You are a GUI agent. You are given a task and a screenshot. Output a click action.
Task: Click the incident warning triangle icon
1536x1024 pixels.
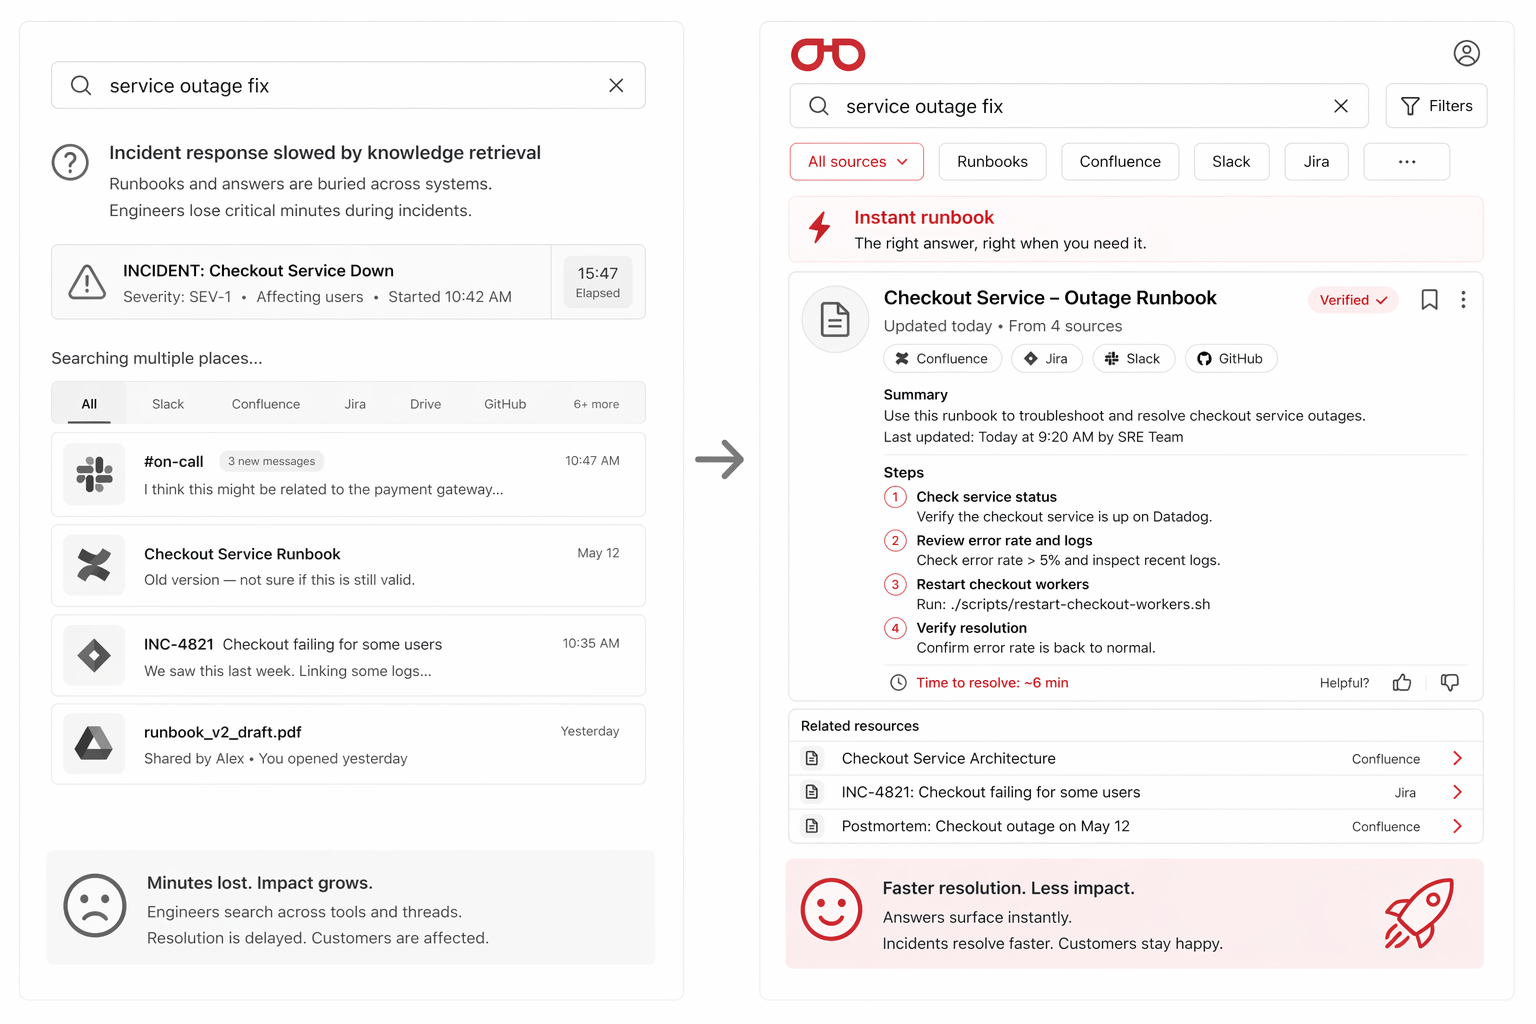click(x=87, y=282)
